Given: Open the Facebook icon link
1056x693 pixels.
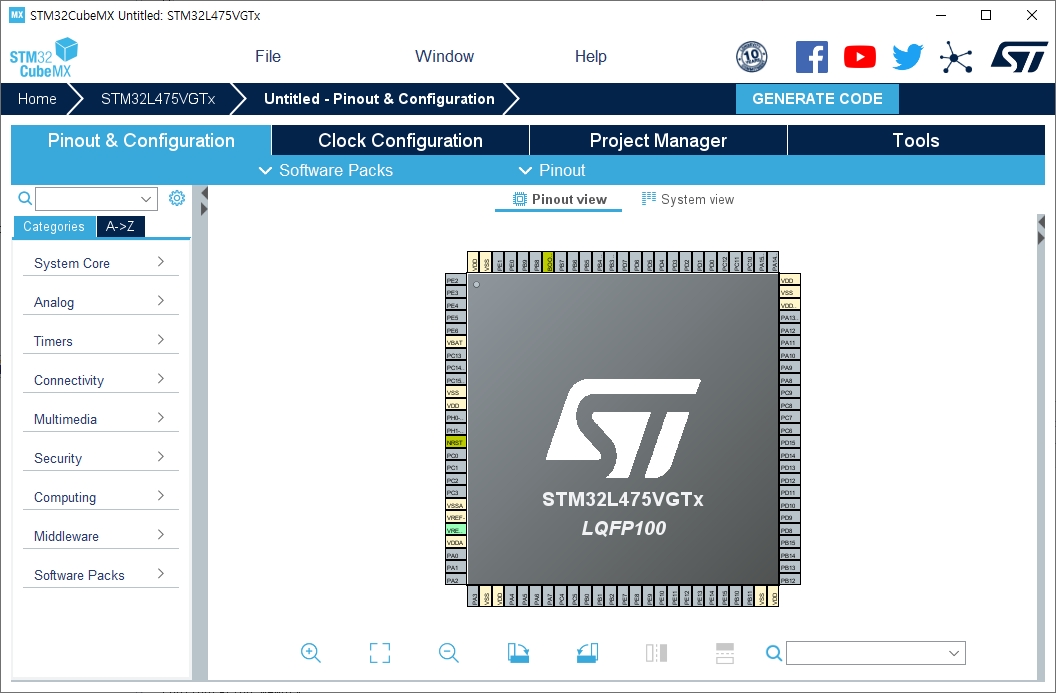Looking at the screenshot, I should [812, 57].
